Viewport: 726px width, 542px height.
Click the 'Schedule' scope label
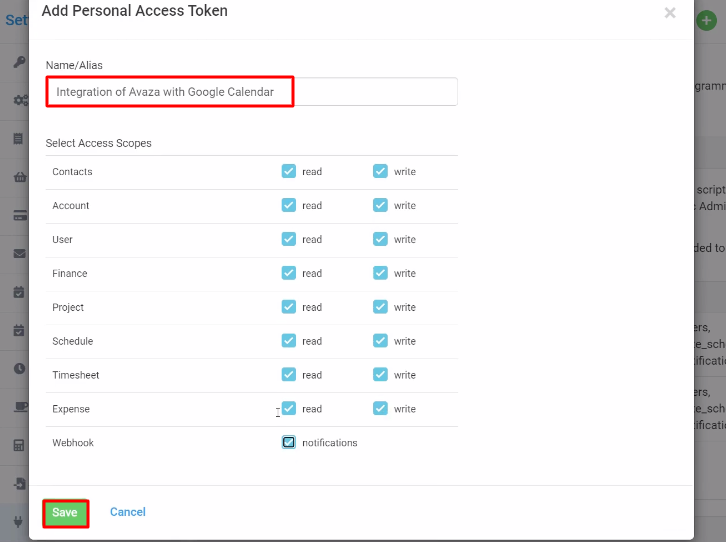(73, 341)
